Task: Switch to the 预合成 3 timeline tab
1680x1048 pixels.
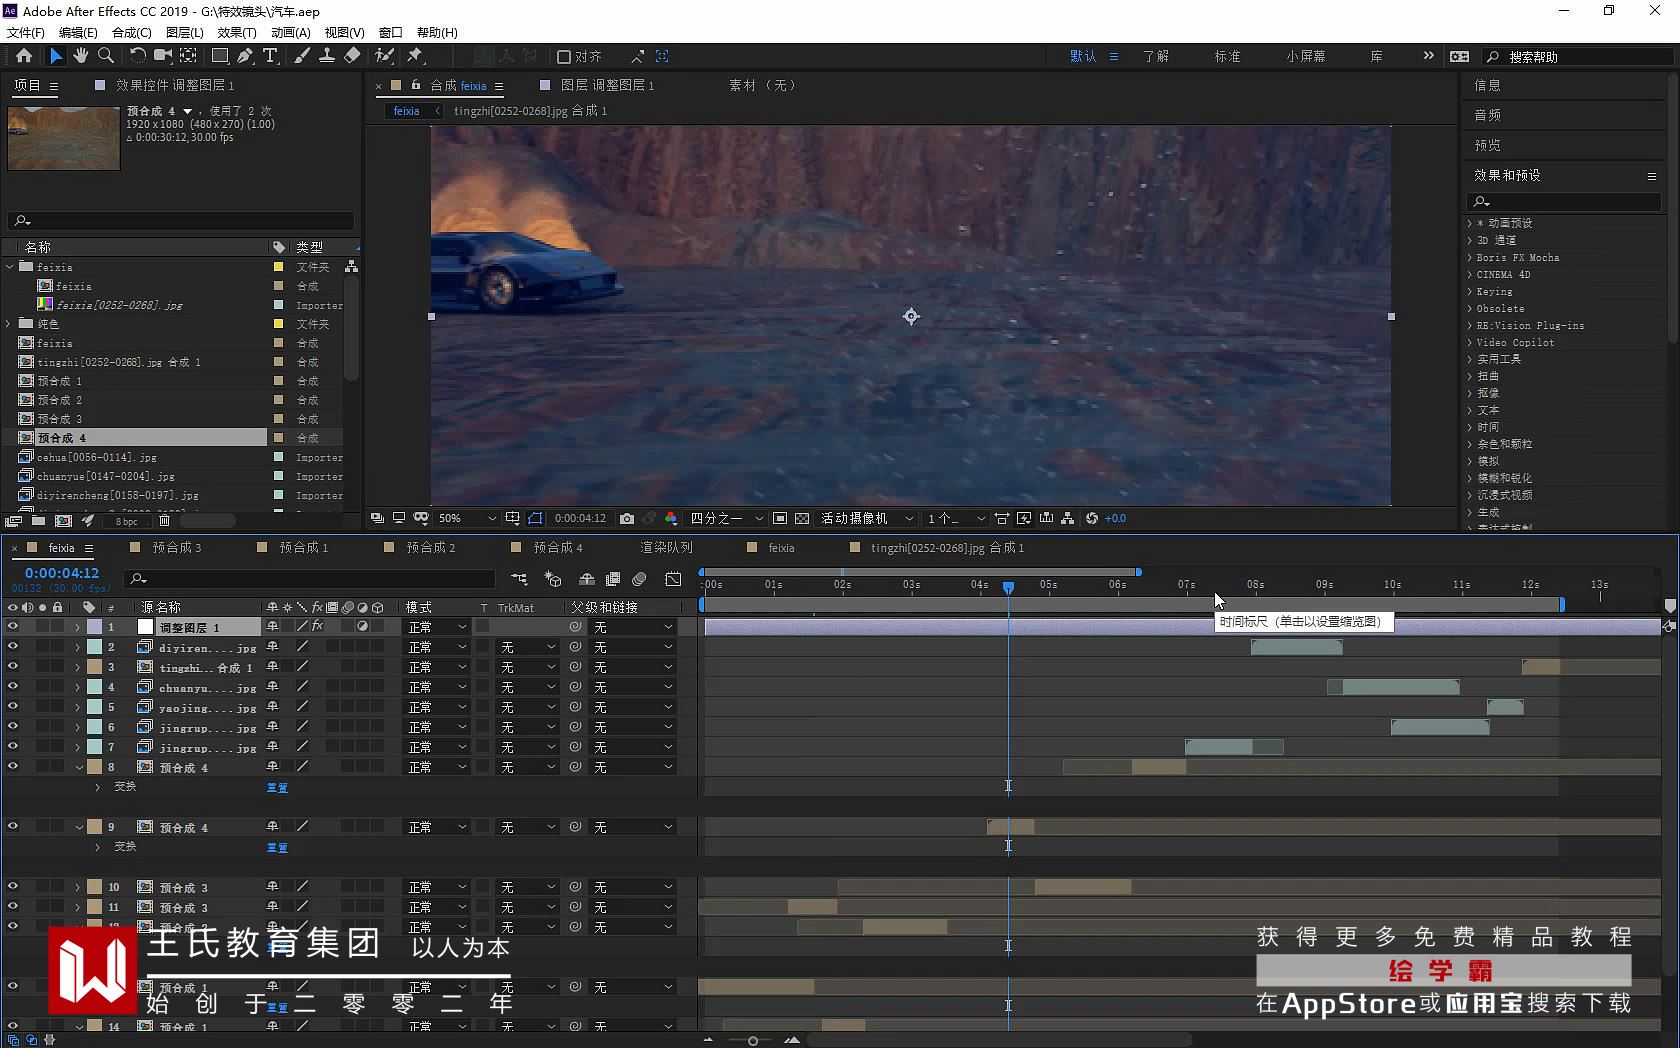Action: (176, 547)
